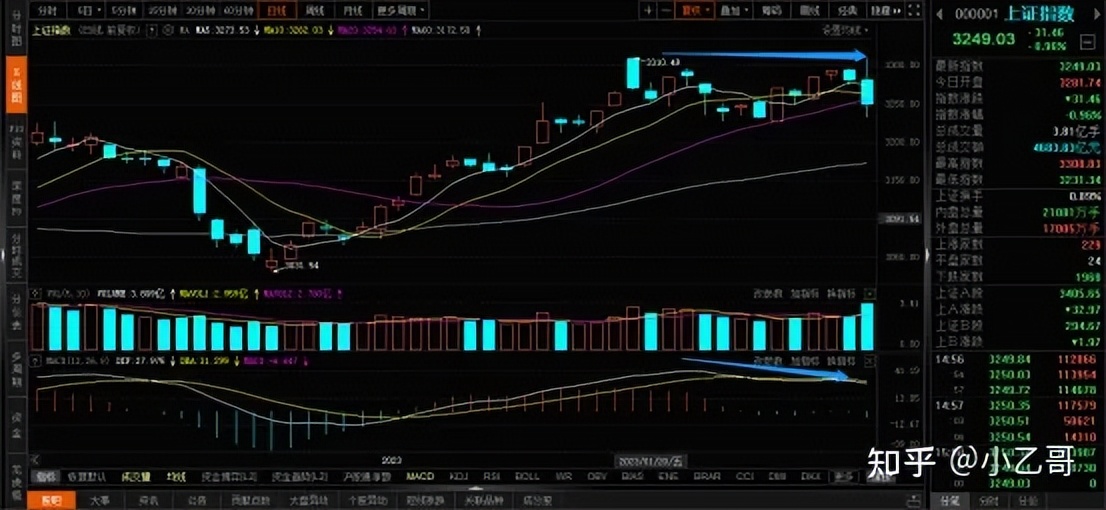Click small box at volume panel right corner
1106x510 pixels.
click(x=870, y=293)
